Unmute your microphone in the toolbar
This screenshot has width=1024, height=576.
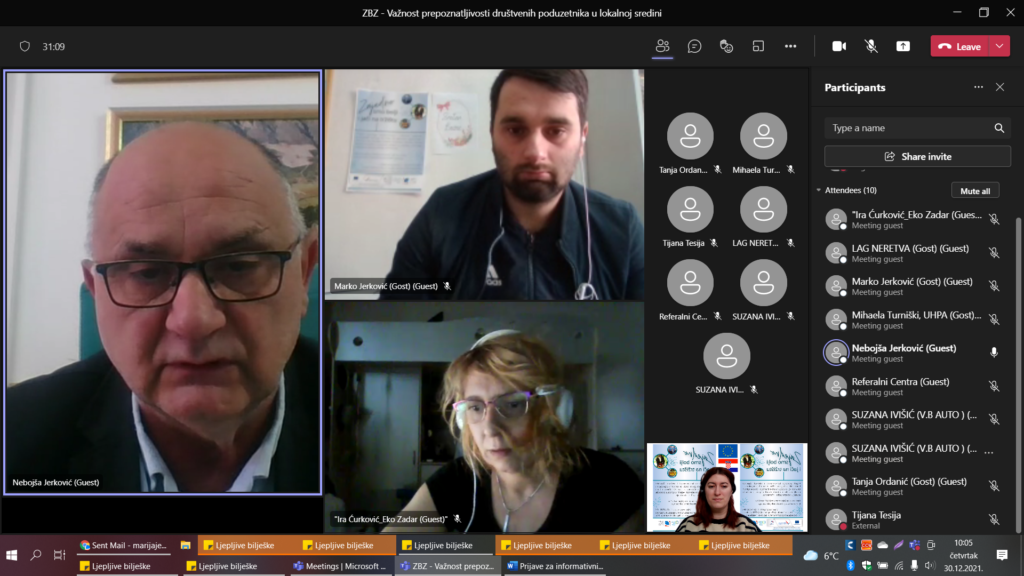click(x=871, y=46)
